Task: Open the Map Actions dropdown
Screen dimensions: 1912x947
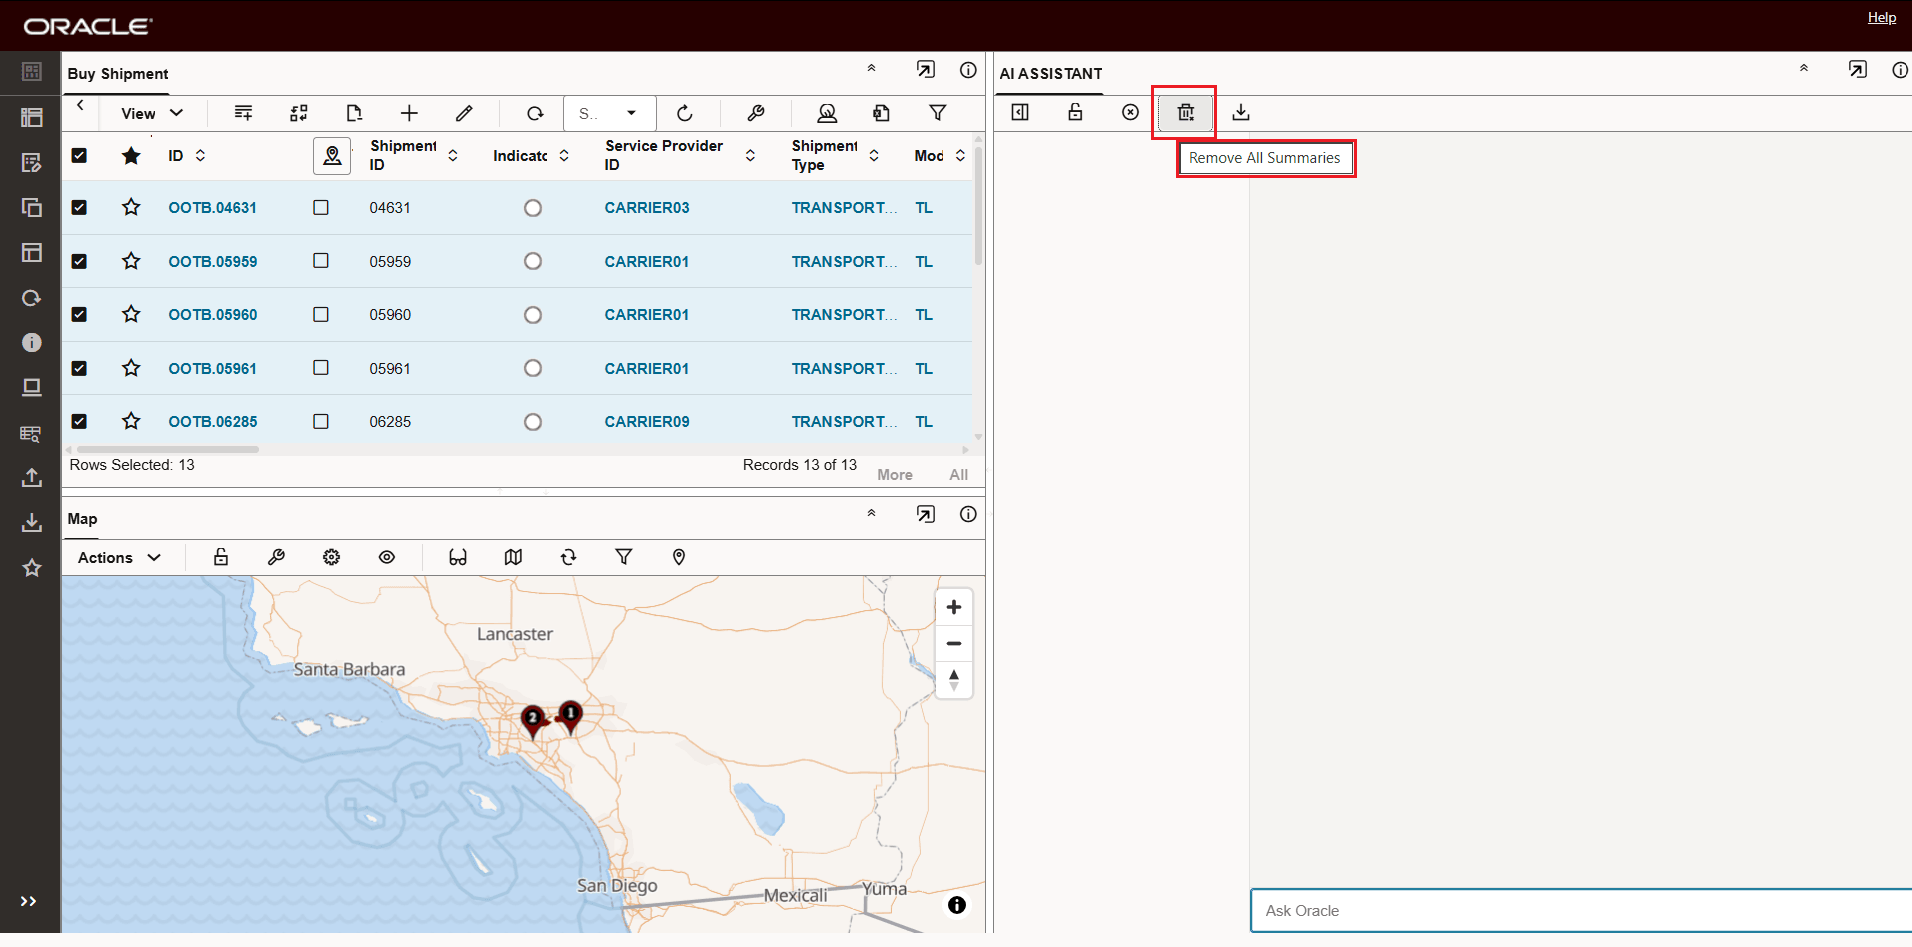Action: click(120, 557)
